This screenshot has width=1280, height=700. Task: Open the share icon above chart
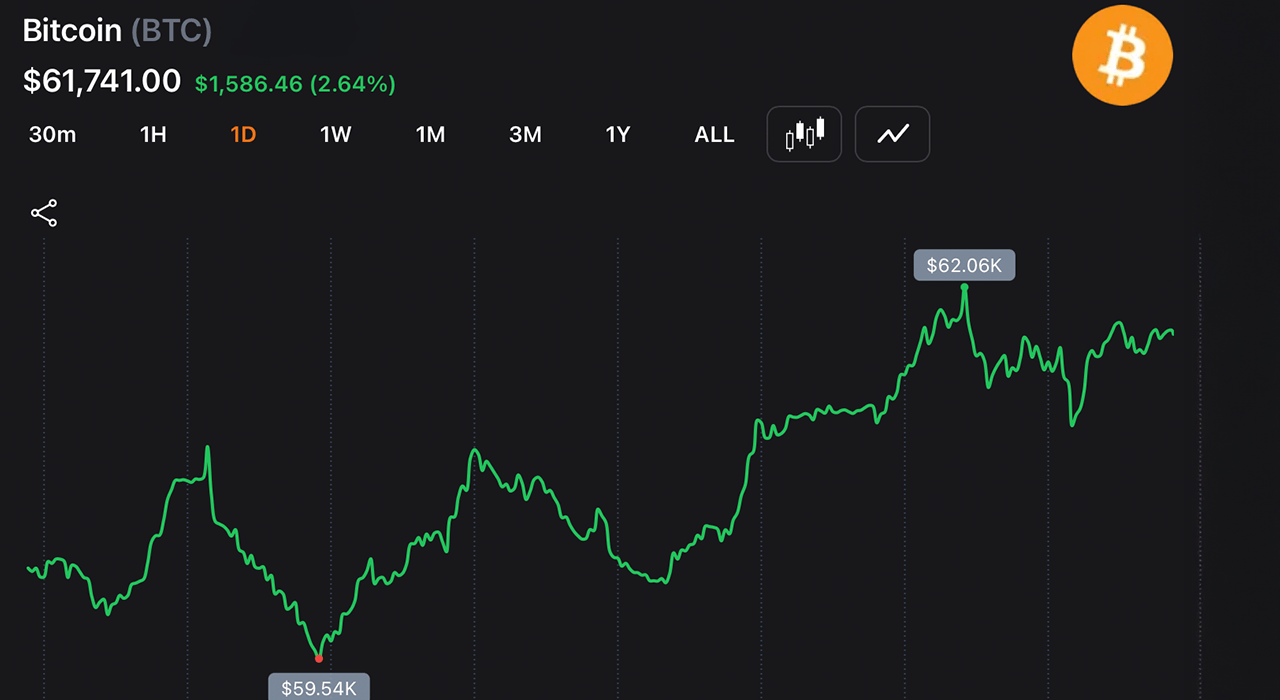tap(44, 213)
